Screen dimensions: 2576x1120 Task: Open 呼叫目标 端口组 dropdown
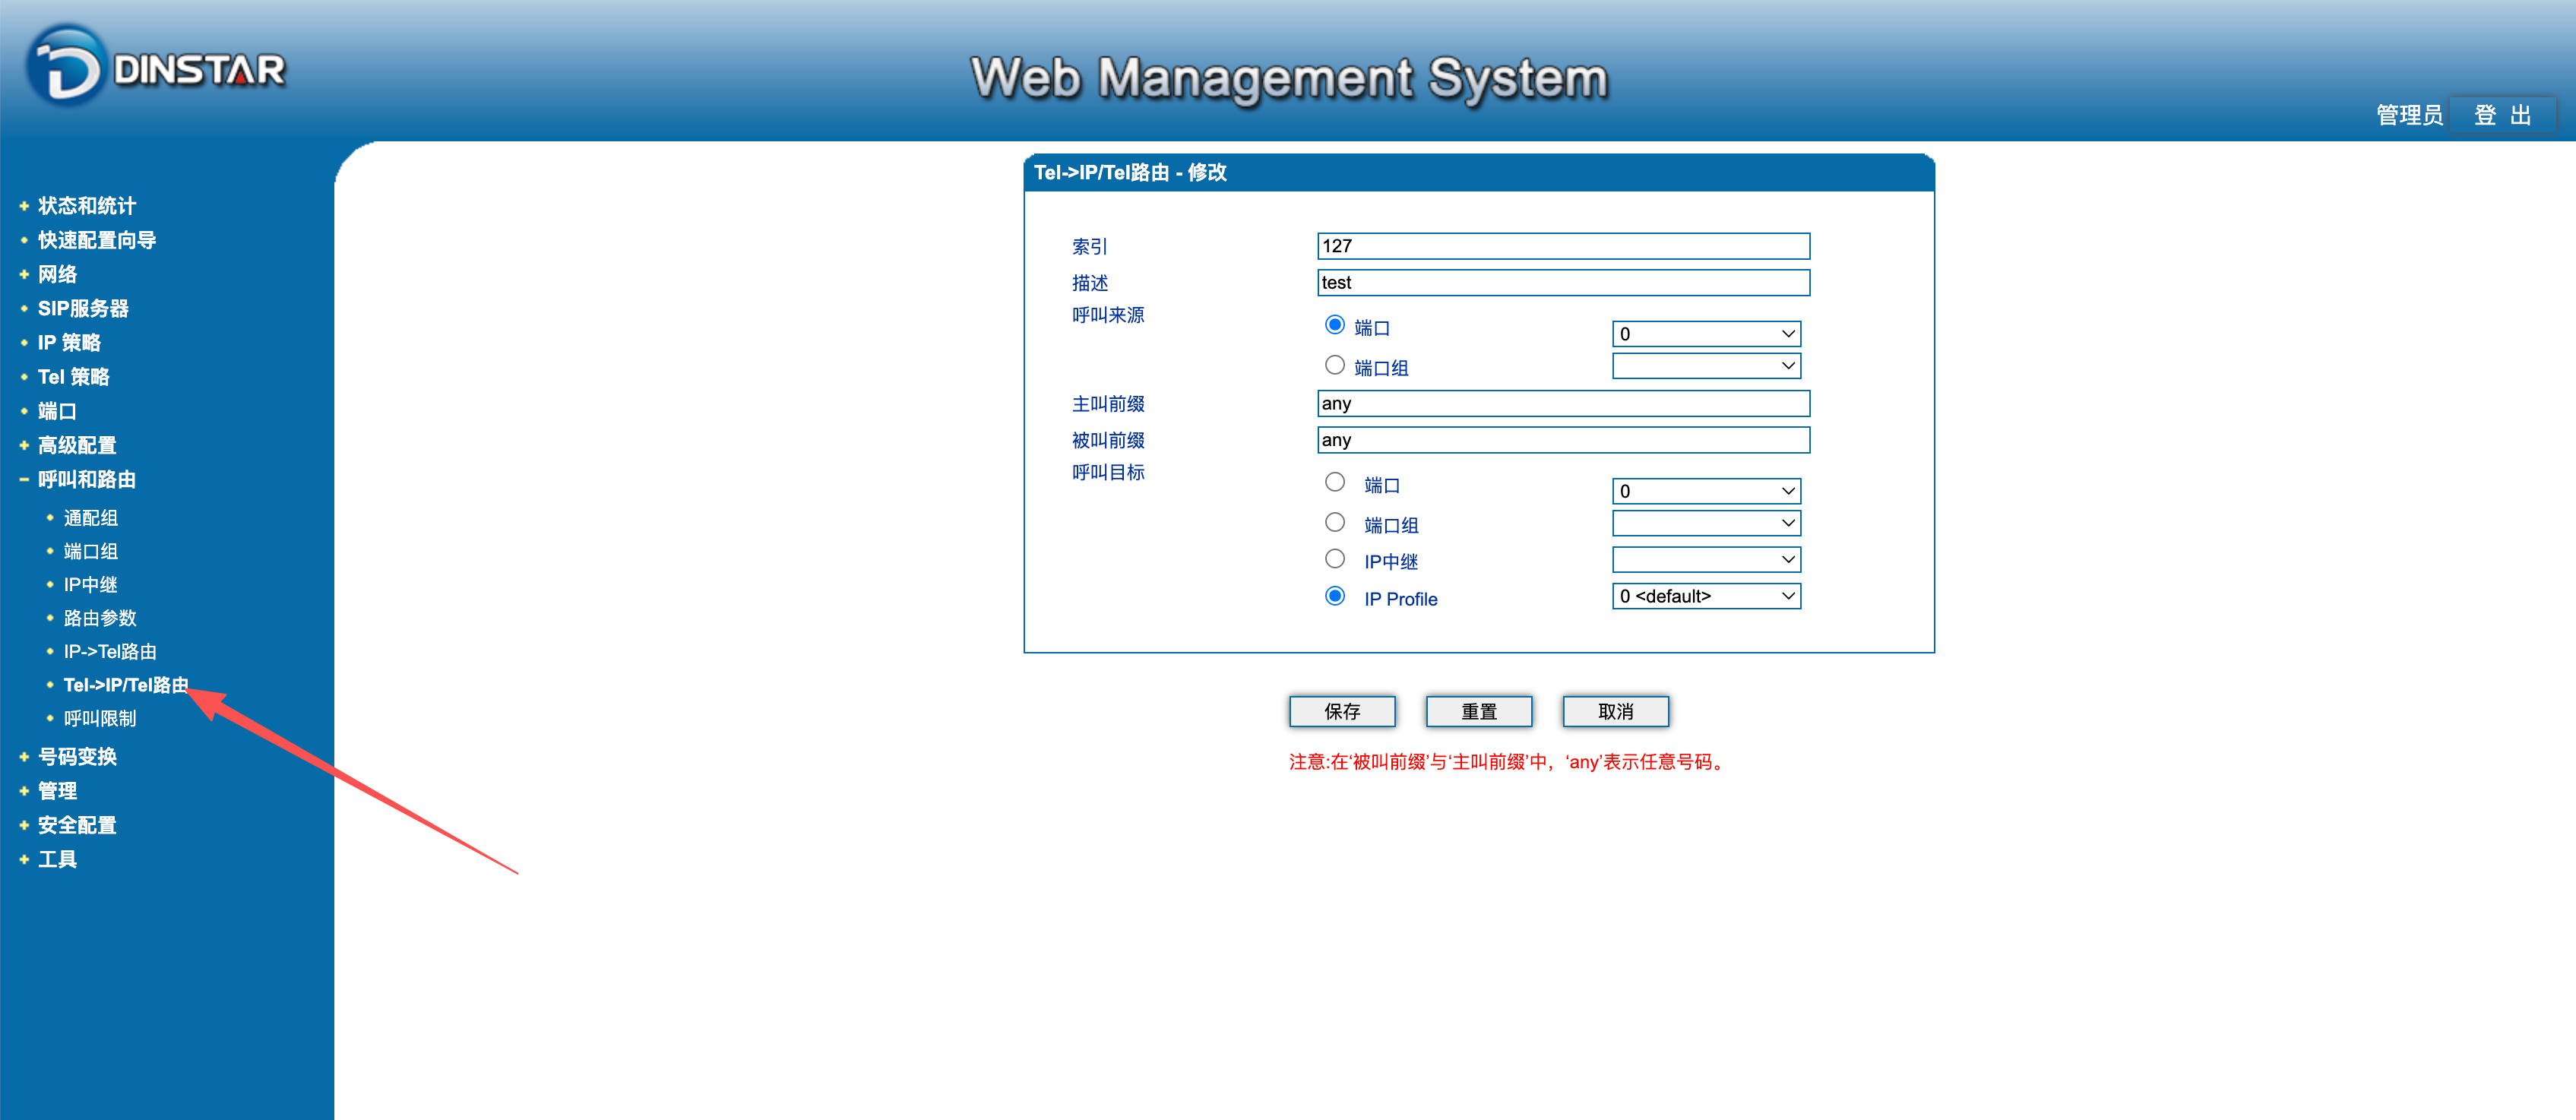coord(1706,523)
